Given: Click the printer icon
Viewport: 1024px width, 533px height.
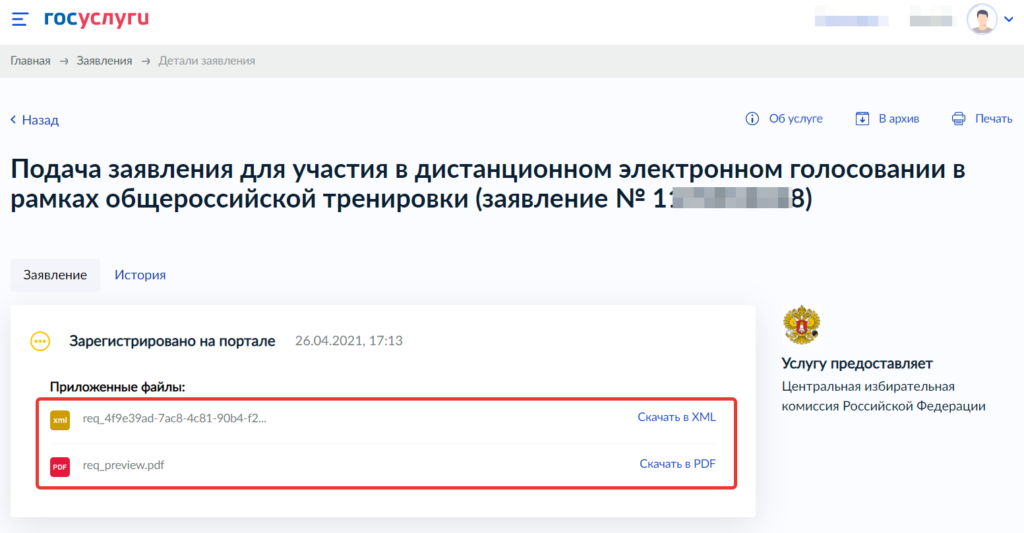Looking at the screenshot, I should (x=959, y=119).
